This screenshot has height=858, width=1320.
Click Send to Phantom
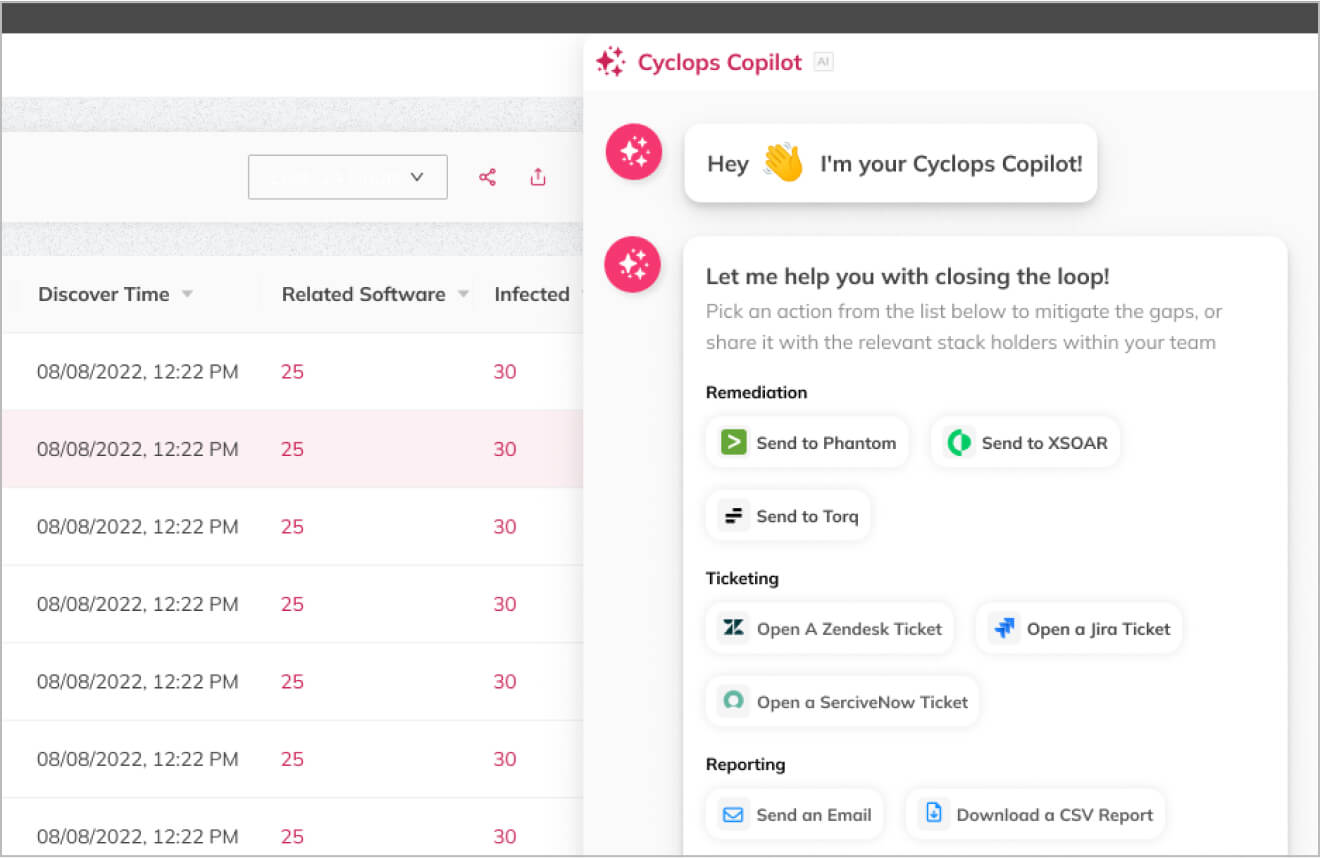pos(807,441)
